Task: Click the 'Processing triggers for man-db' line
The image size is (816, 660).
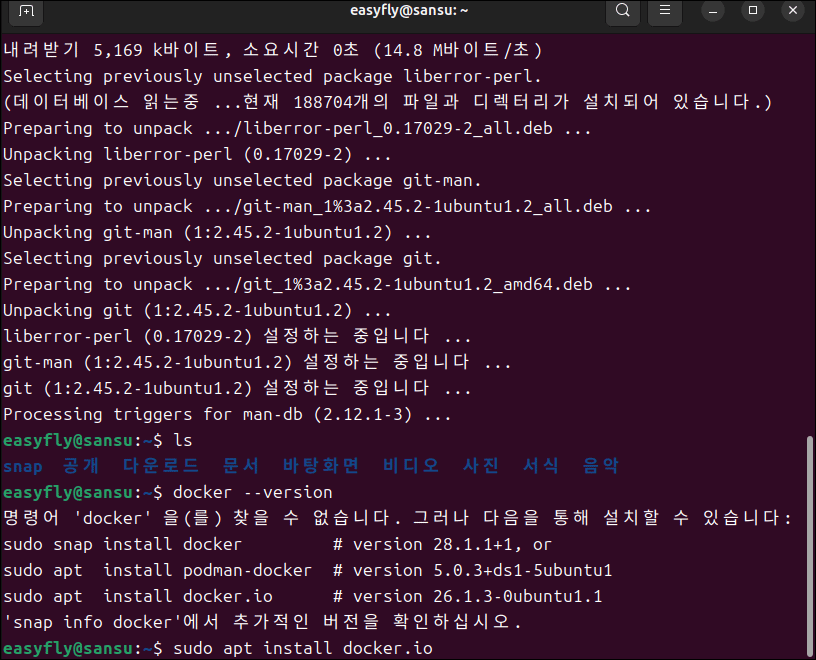Action: [x=227, y=414]
